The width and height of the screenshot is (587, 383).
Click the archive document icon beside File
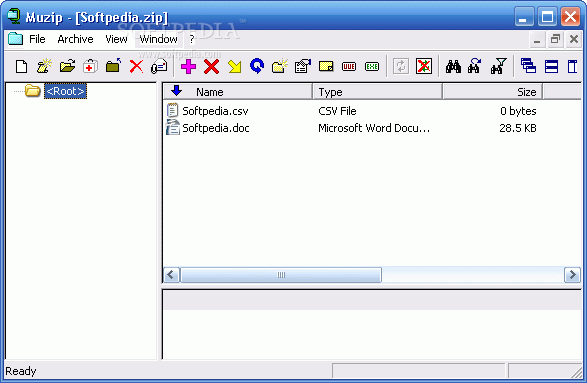15,39
